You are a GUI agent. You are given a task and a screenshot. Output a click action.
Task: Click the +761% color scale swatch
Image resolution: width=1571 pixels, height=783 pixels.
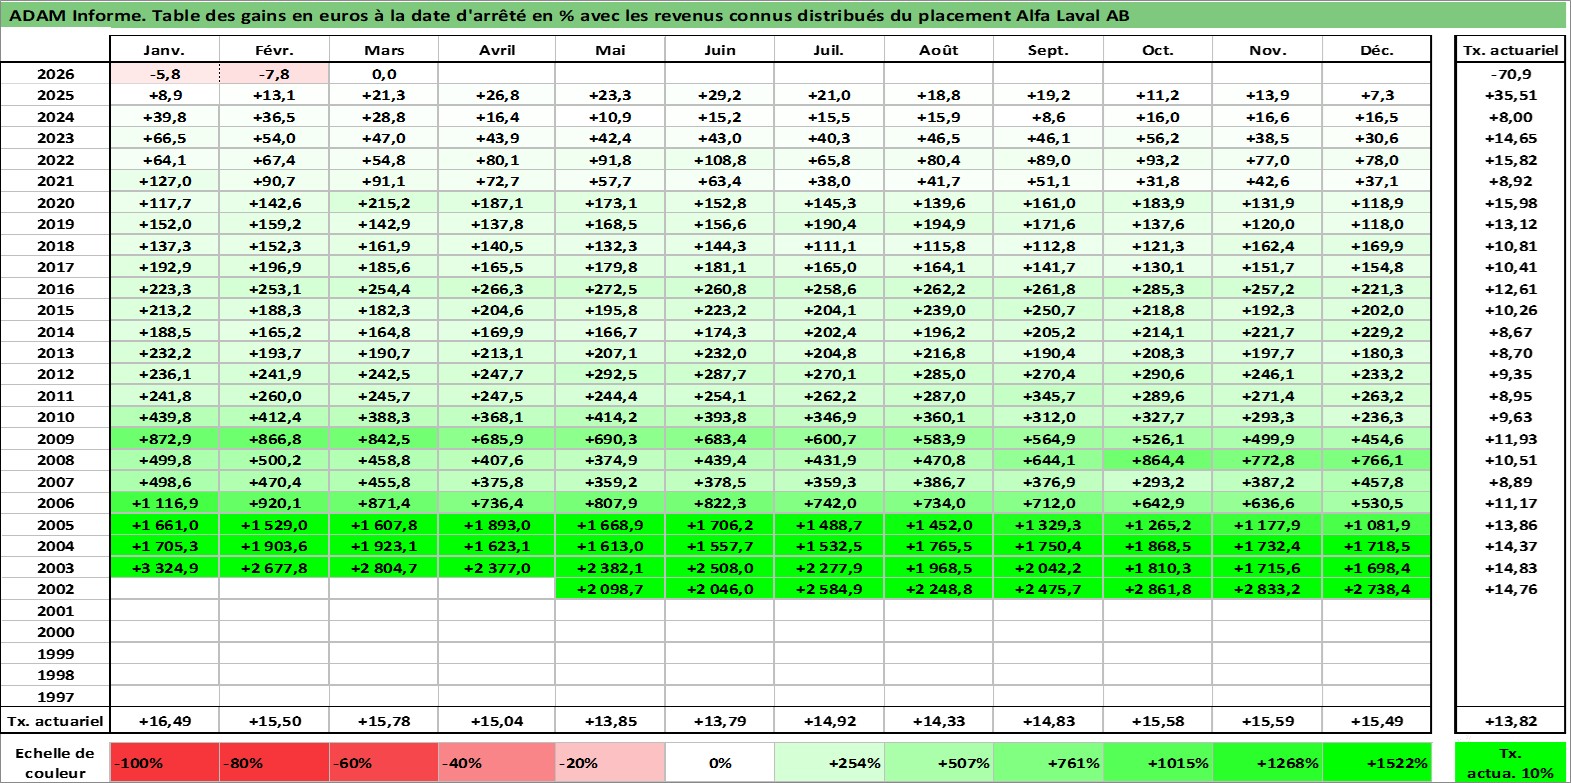[1048, 763]
